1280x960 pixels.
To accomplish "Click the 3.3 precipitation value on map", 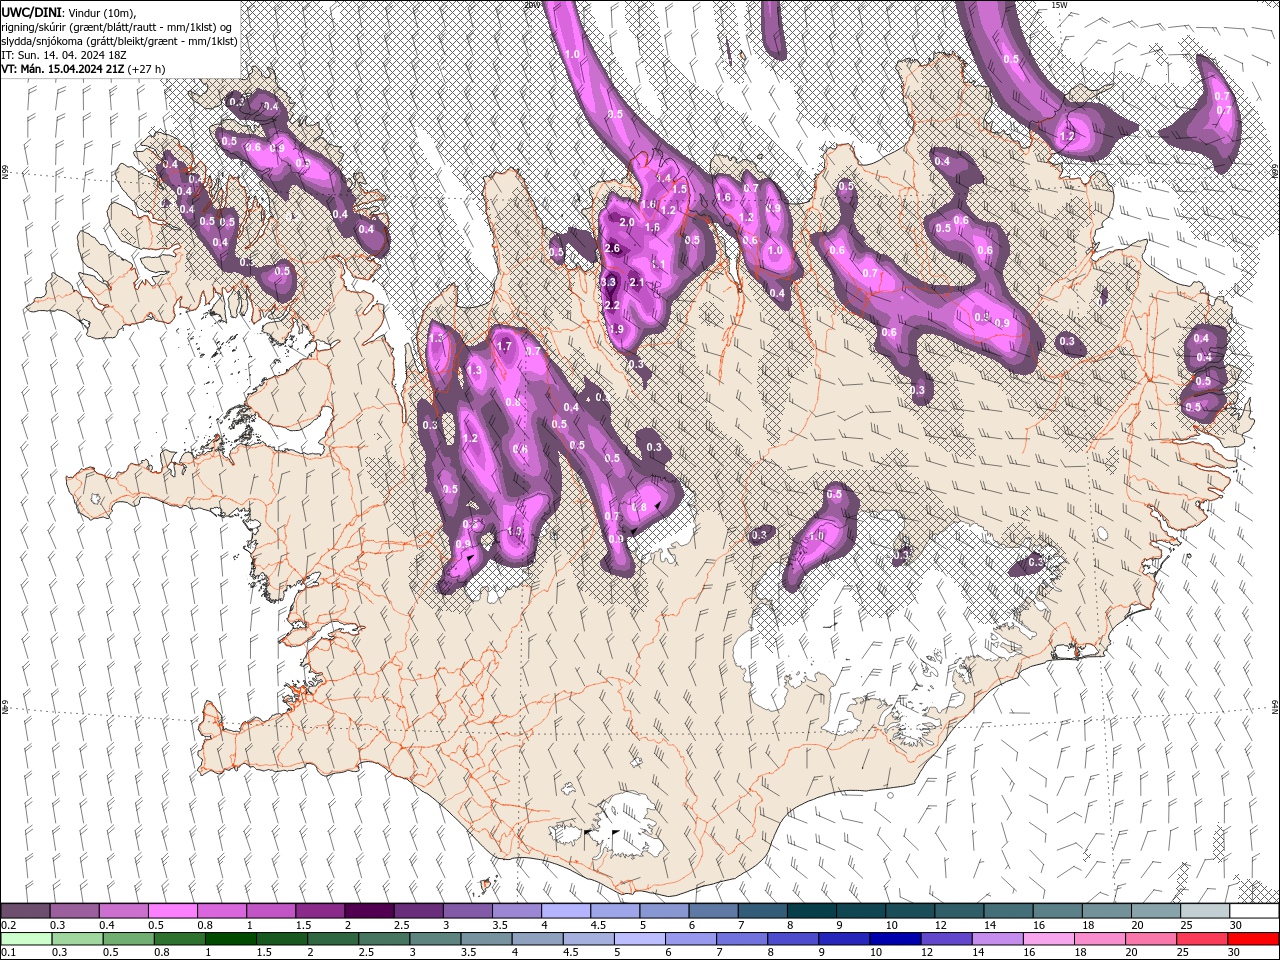I will coord(608,283).
